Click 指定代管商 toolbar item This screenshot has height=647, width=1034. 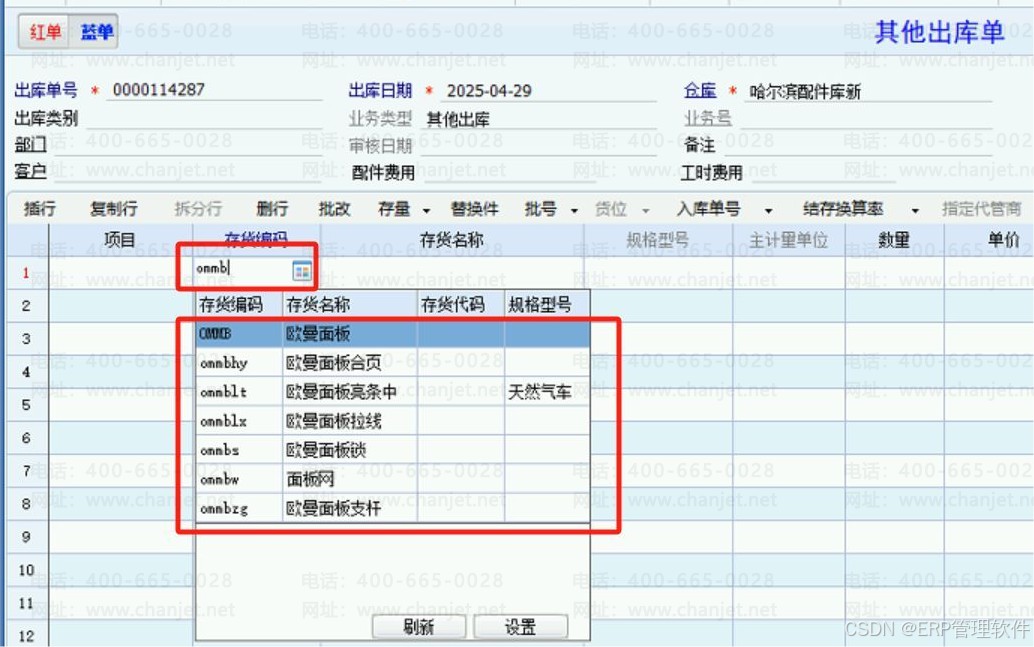981,209
